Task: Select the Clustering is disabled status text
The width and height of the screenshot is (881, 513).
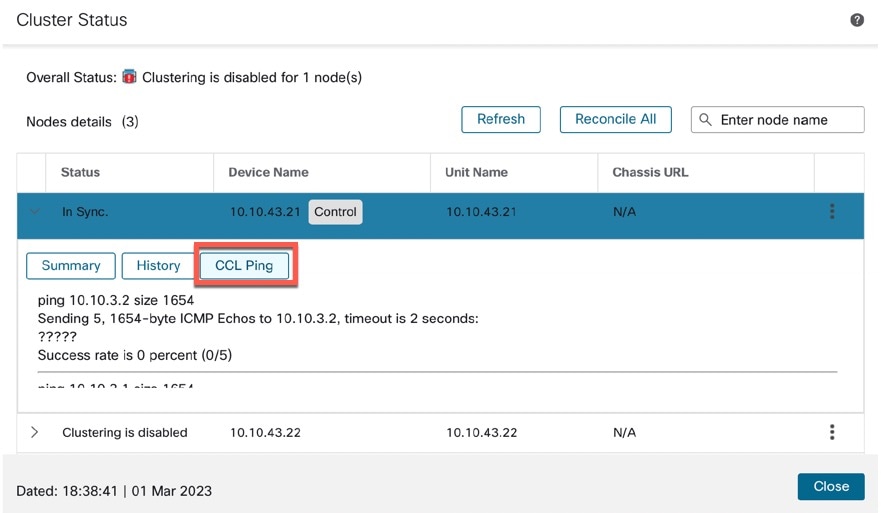Action: 125,432
